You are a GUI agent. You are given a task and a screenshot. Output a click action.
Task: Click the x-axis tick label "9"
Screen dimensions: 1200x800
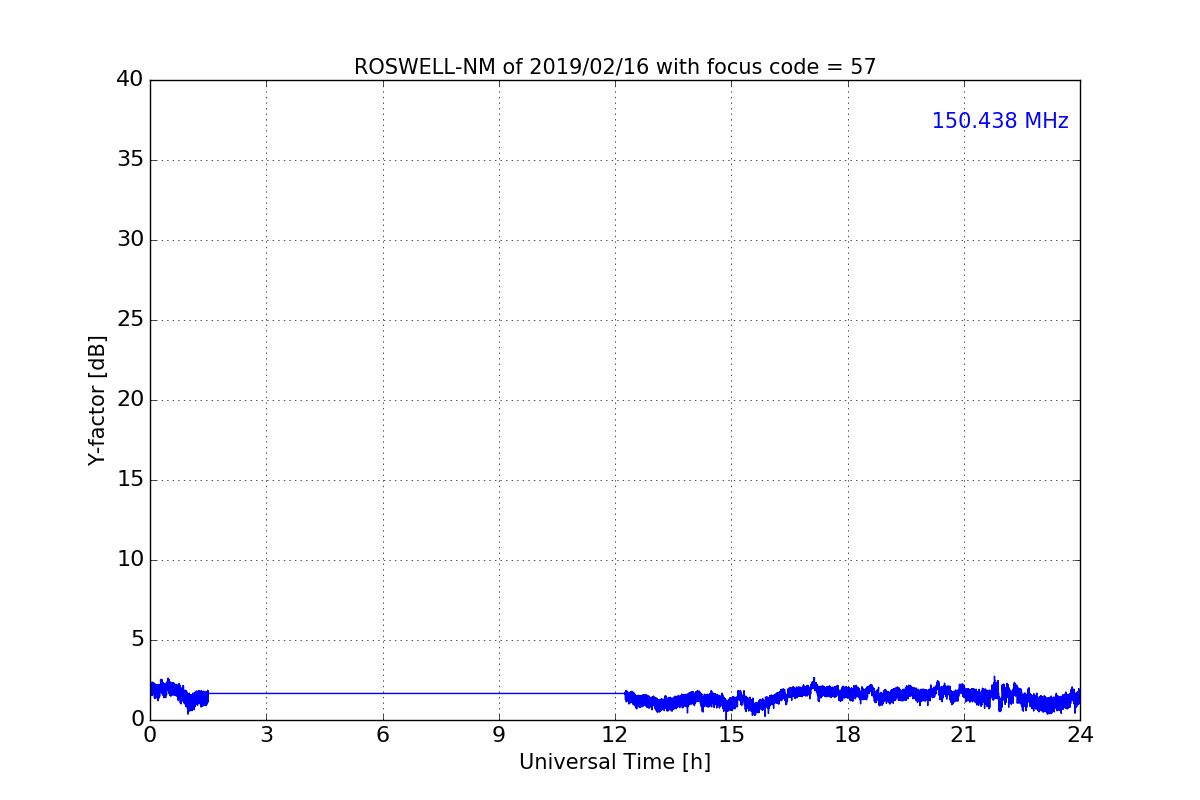click(x=499, y=735)
